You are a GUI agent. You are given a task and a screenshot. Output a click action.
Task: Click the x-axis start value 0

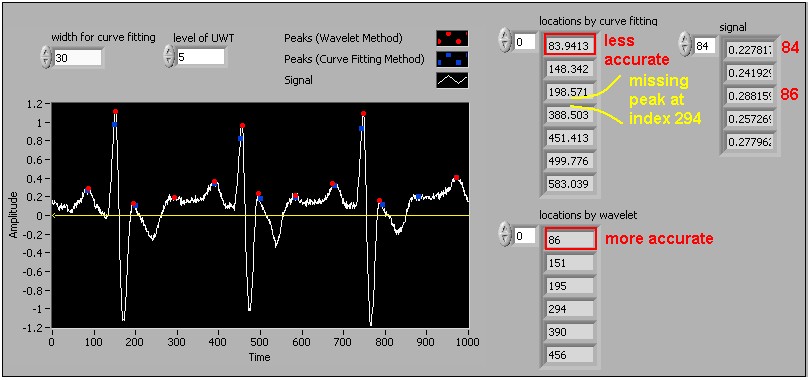click(x=52, y=342)
